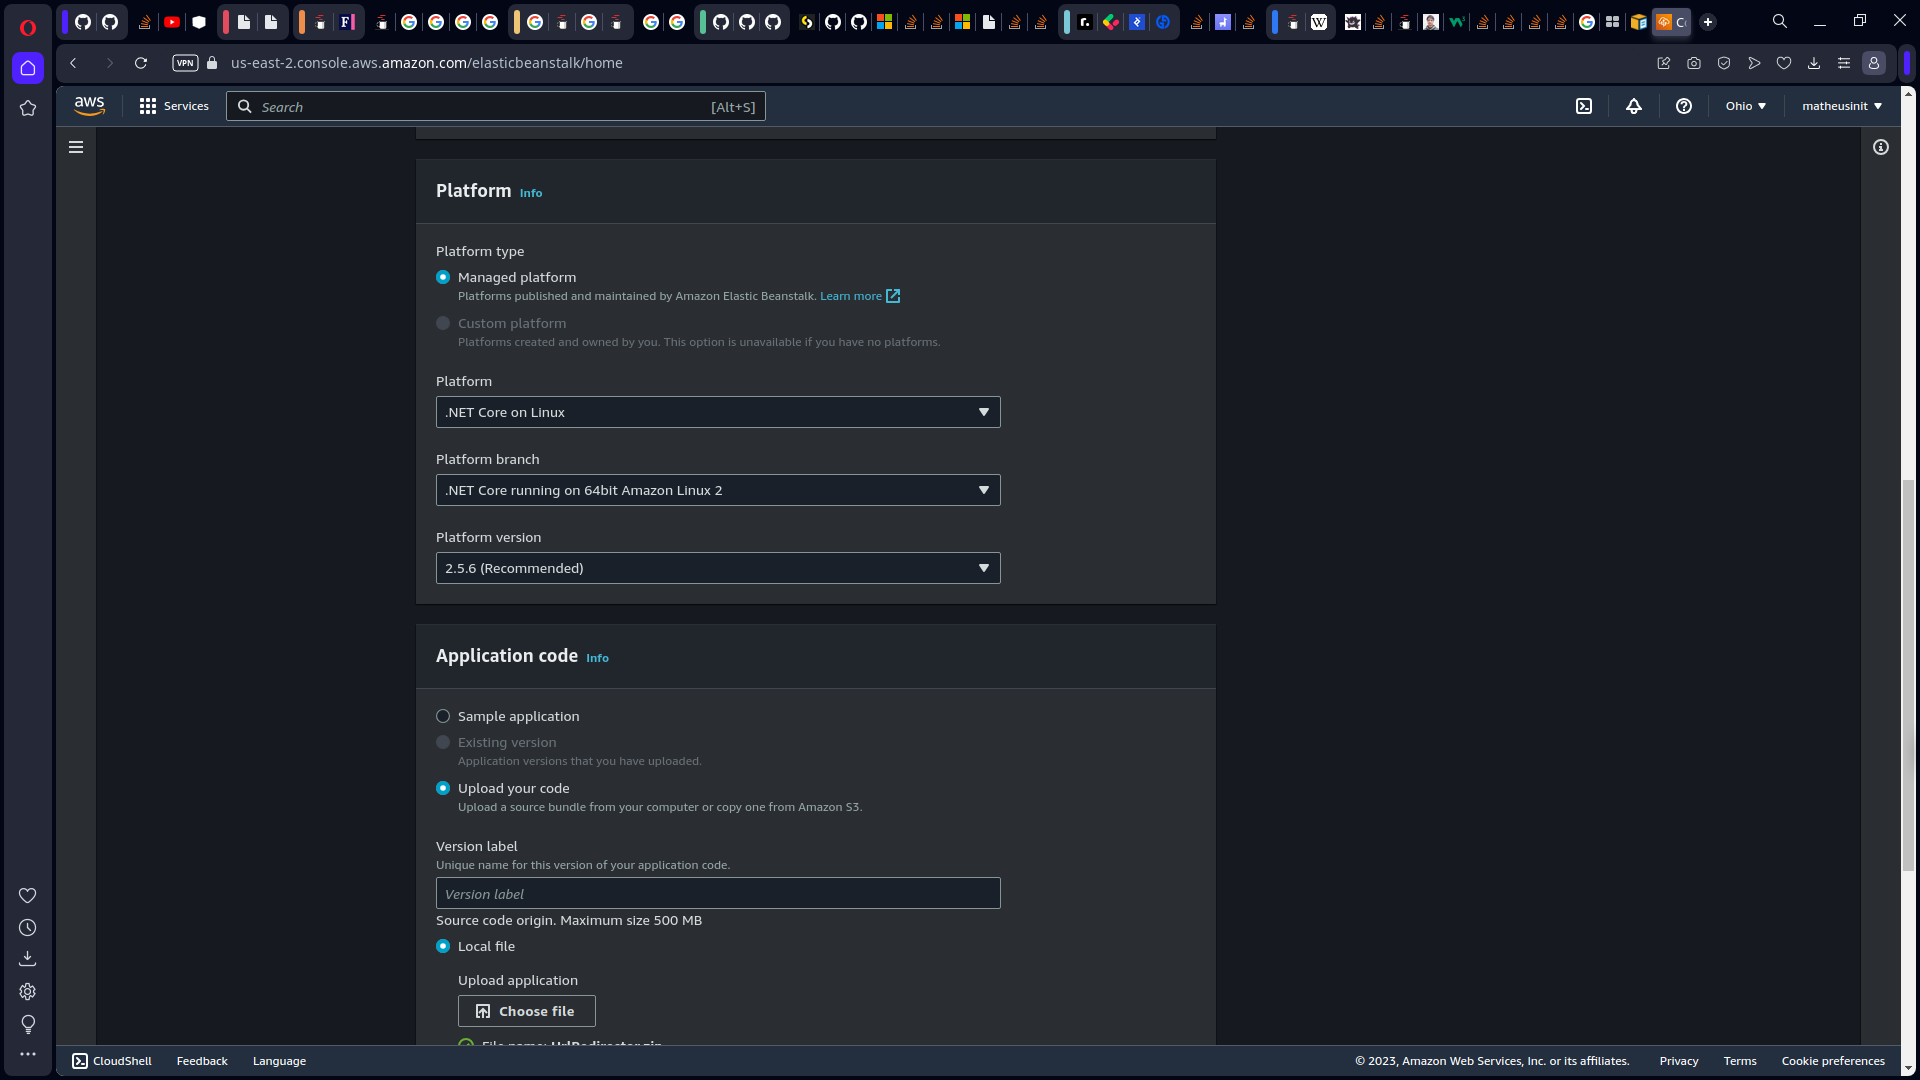Select the Sample application radio button
This screenshot has height=1080, width=1920.
click(443, 716)
